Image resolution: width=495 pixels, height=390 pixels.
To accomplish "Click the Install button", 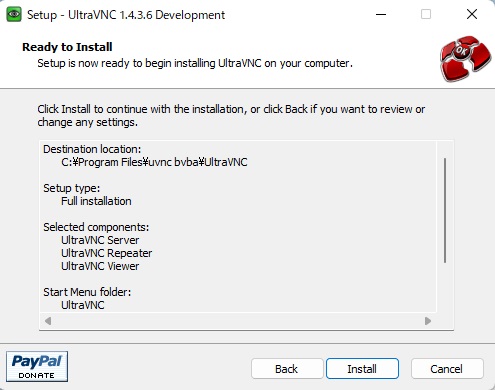I will tap(362, 369).
